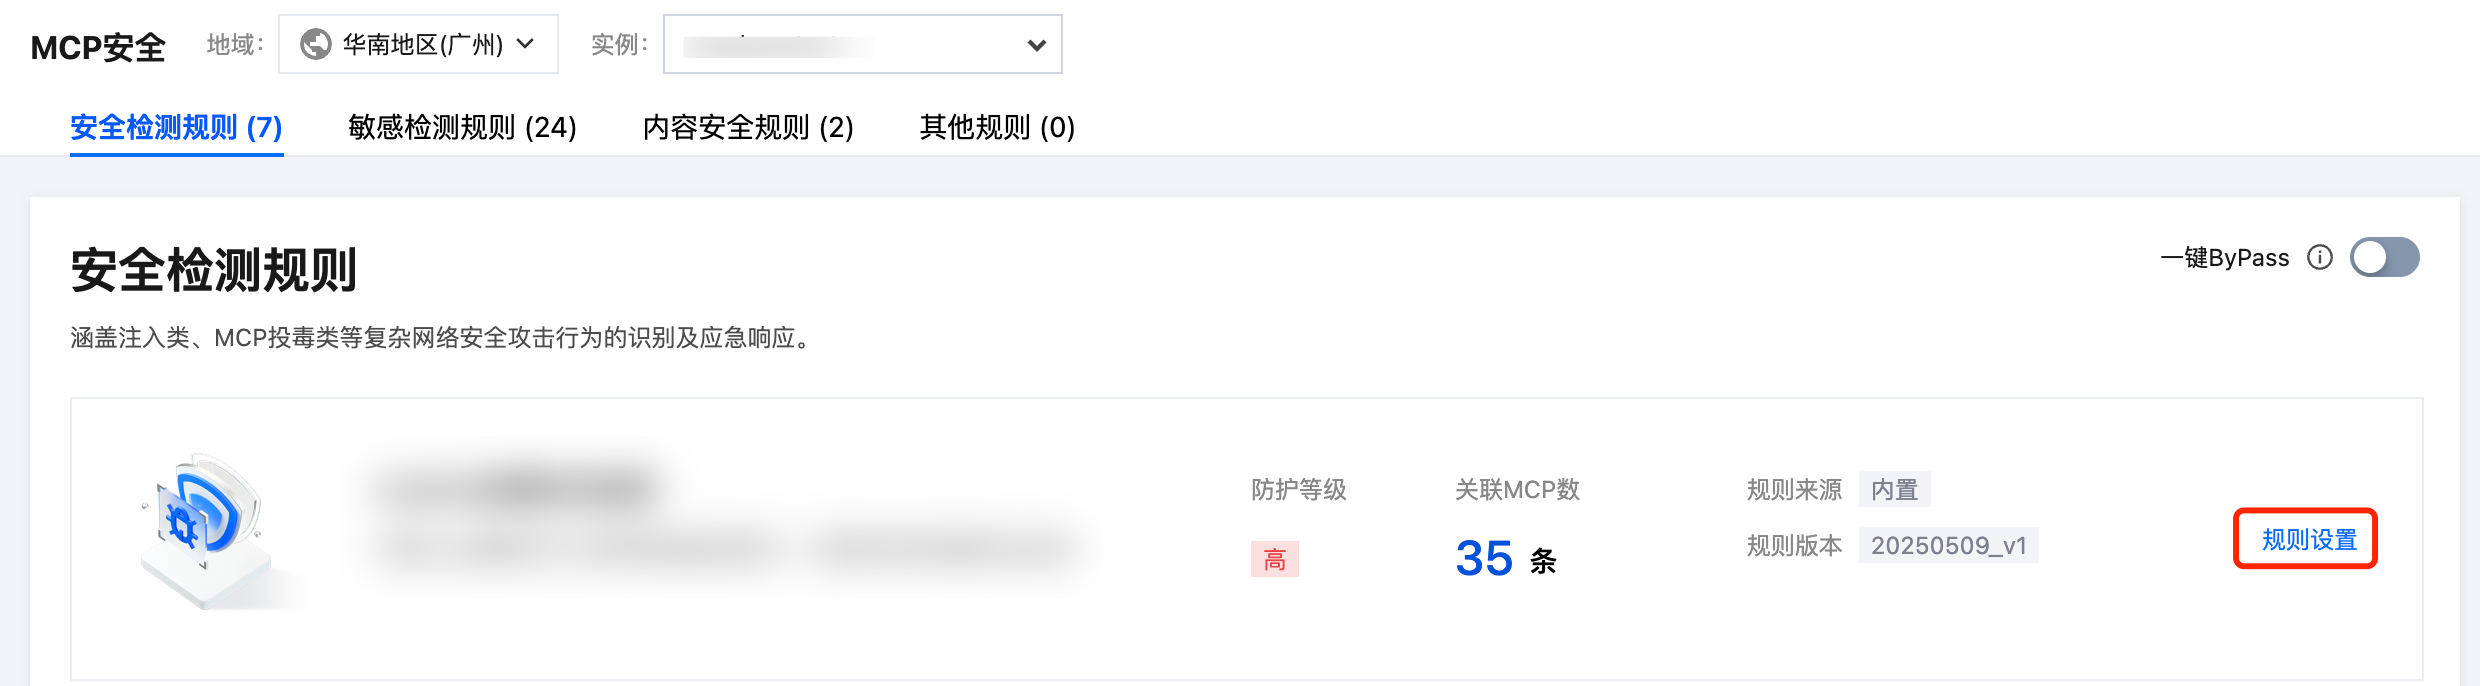The width and height of the screenshot is (2480, 686).
Task: Open the 实例 dropdown chevron
Action: (x=1037, y=45)
